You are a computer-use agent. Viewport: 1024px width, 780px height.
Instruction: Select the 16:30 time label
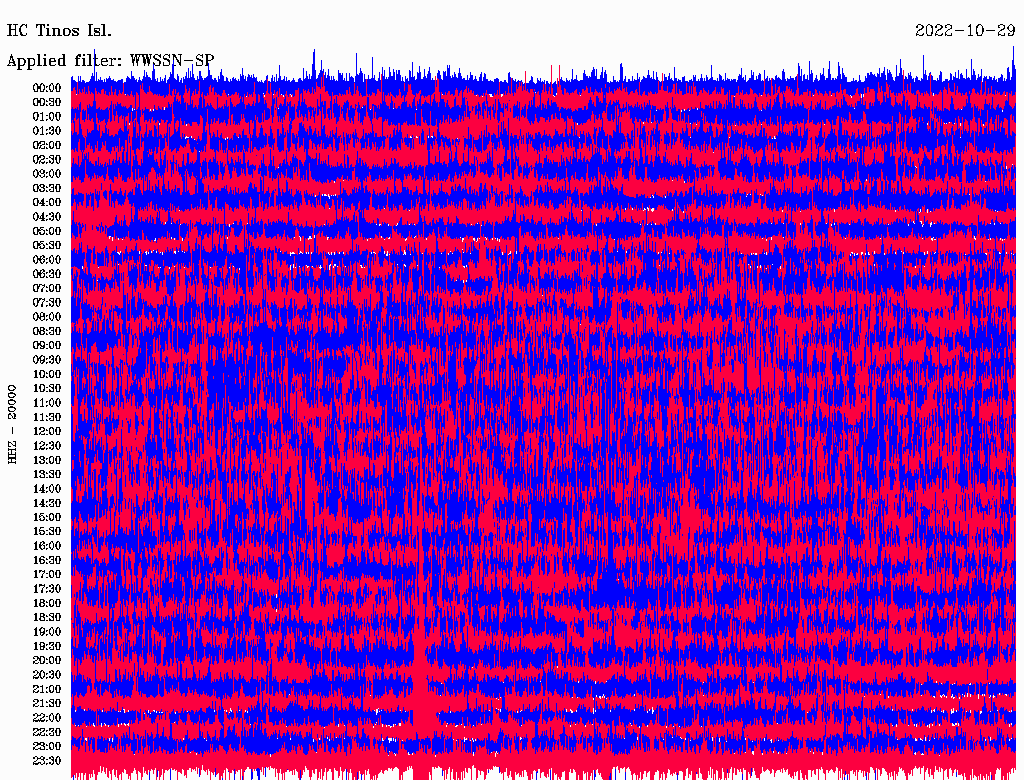point(47,561)
